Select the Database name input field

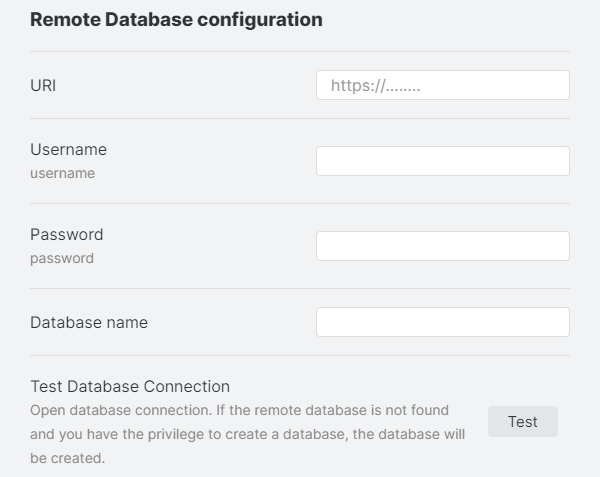coord(442,322)
